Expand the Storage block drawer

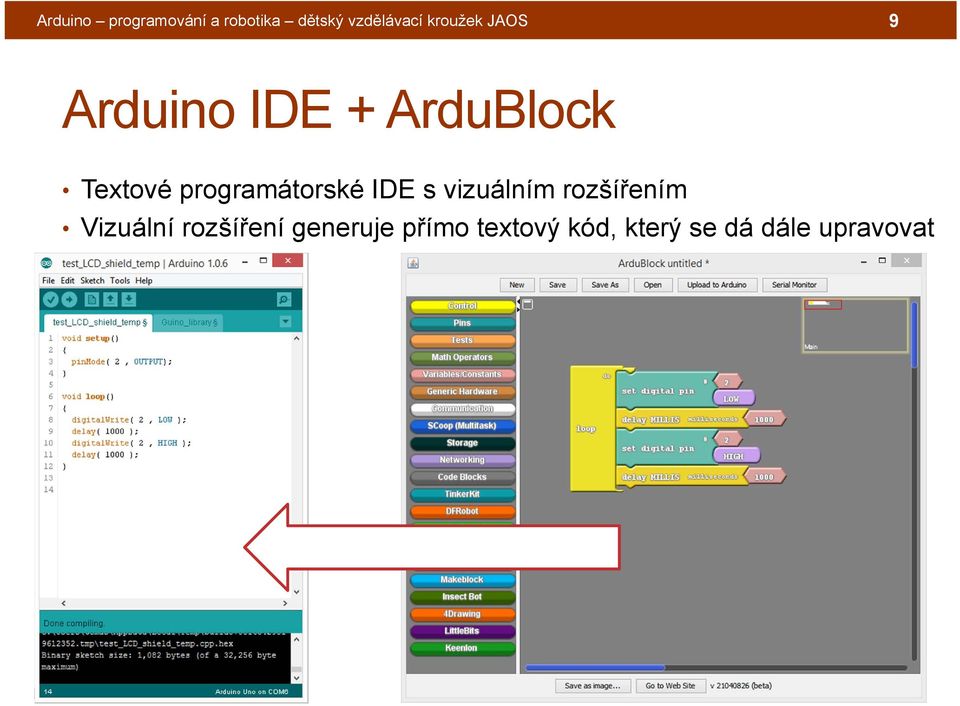(462, 443)
